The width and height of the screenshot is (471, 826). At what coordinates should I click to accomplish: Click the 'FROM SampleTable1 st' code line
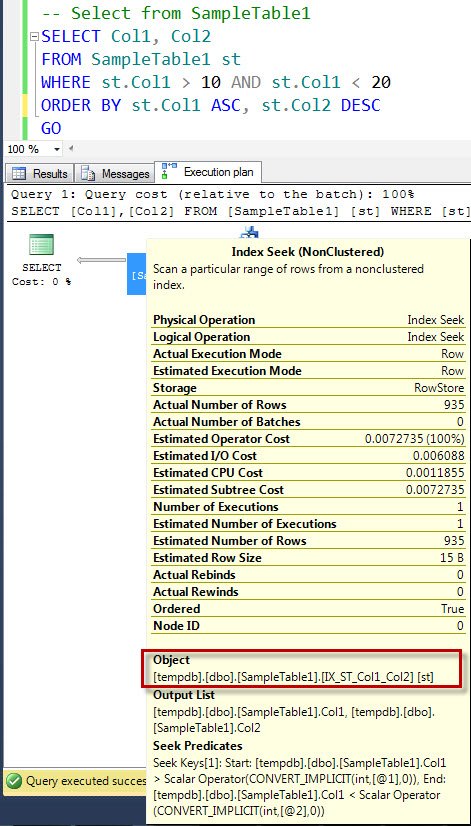coord(141,59)
